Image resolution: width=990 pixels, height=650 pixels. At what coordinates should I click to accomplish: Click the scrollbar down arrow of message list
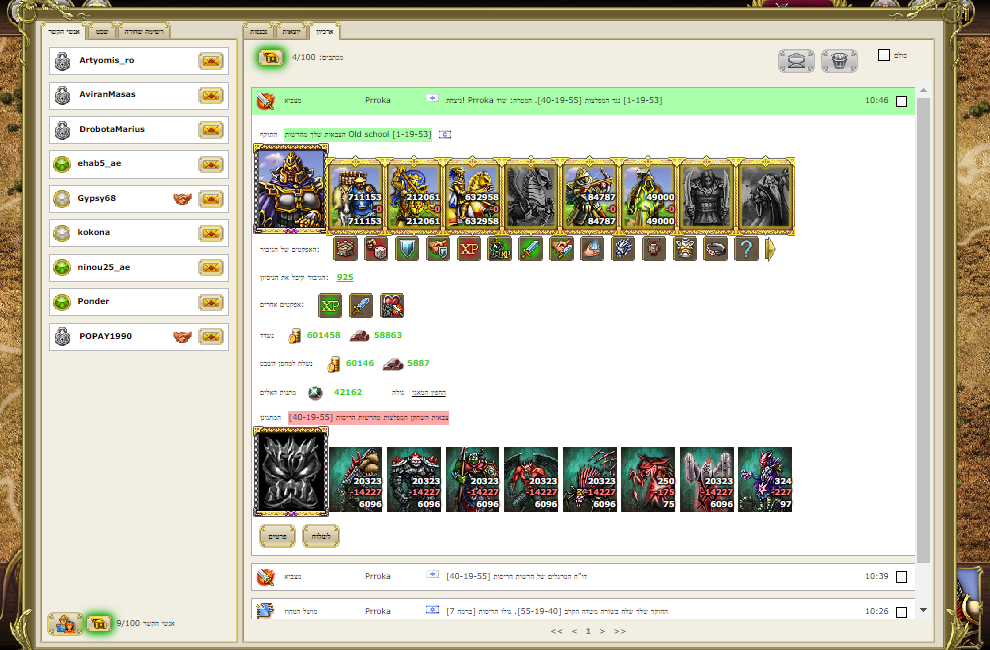(923, 610)
